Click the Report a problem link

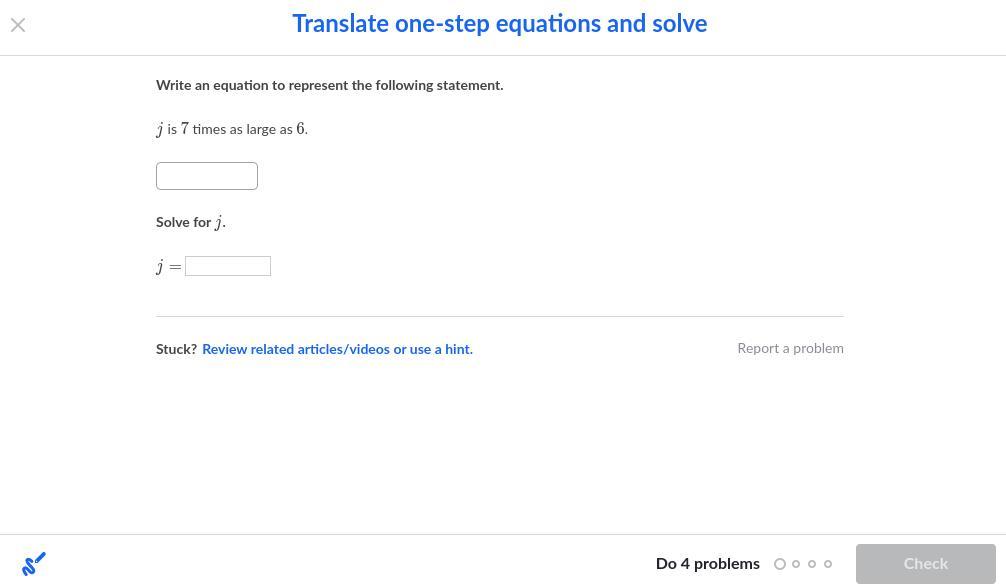pos(790,348)
